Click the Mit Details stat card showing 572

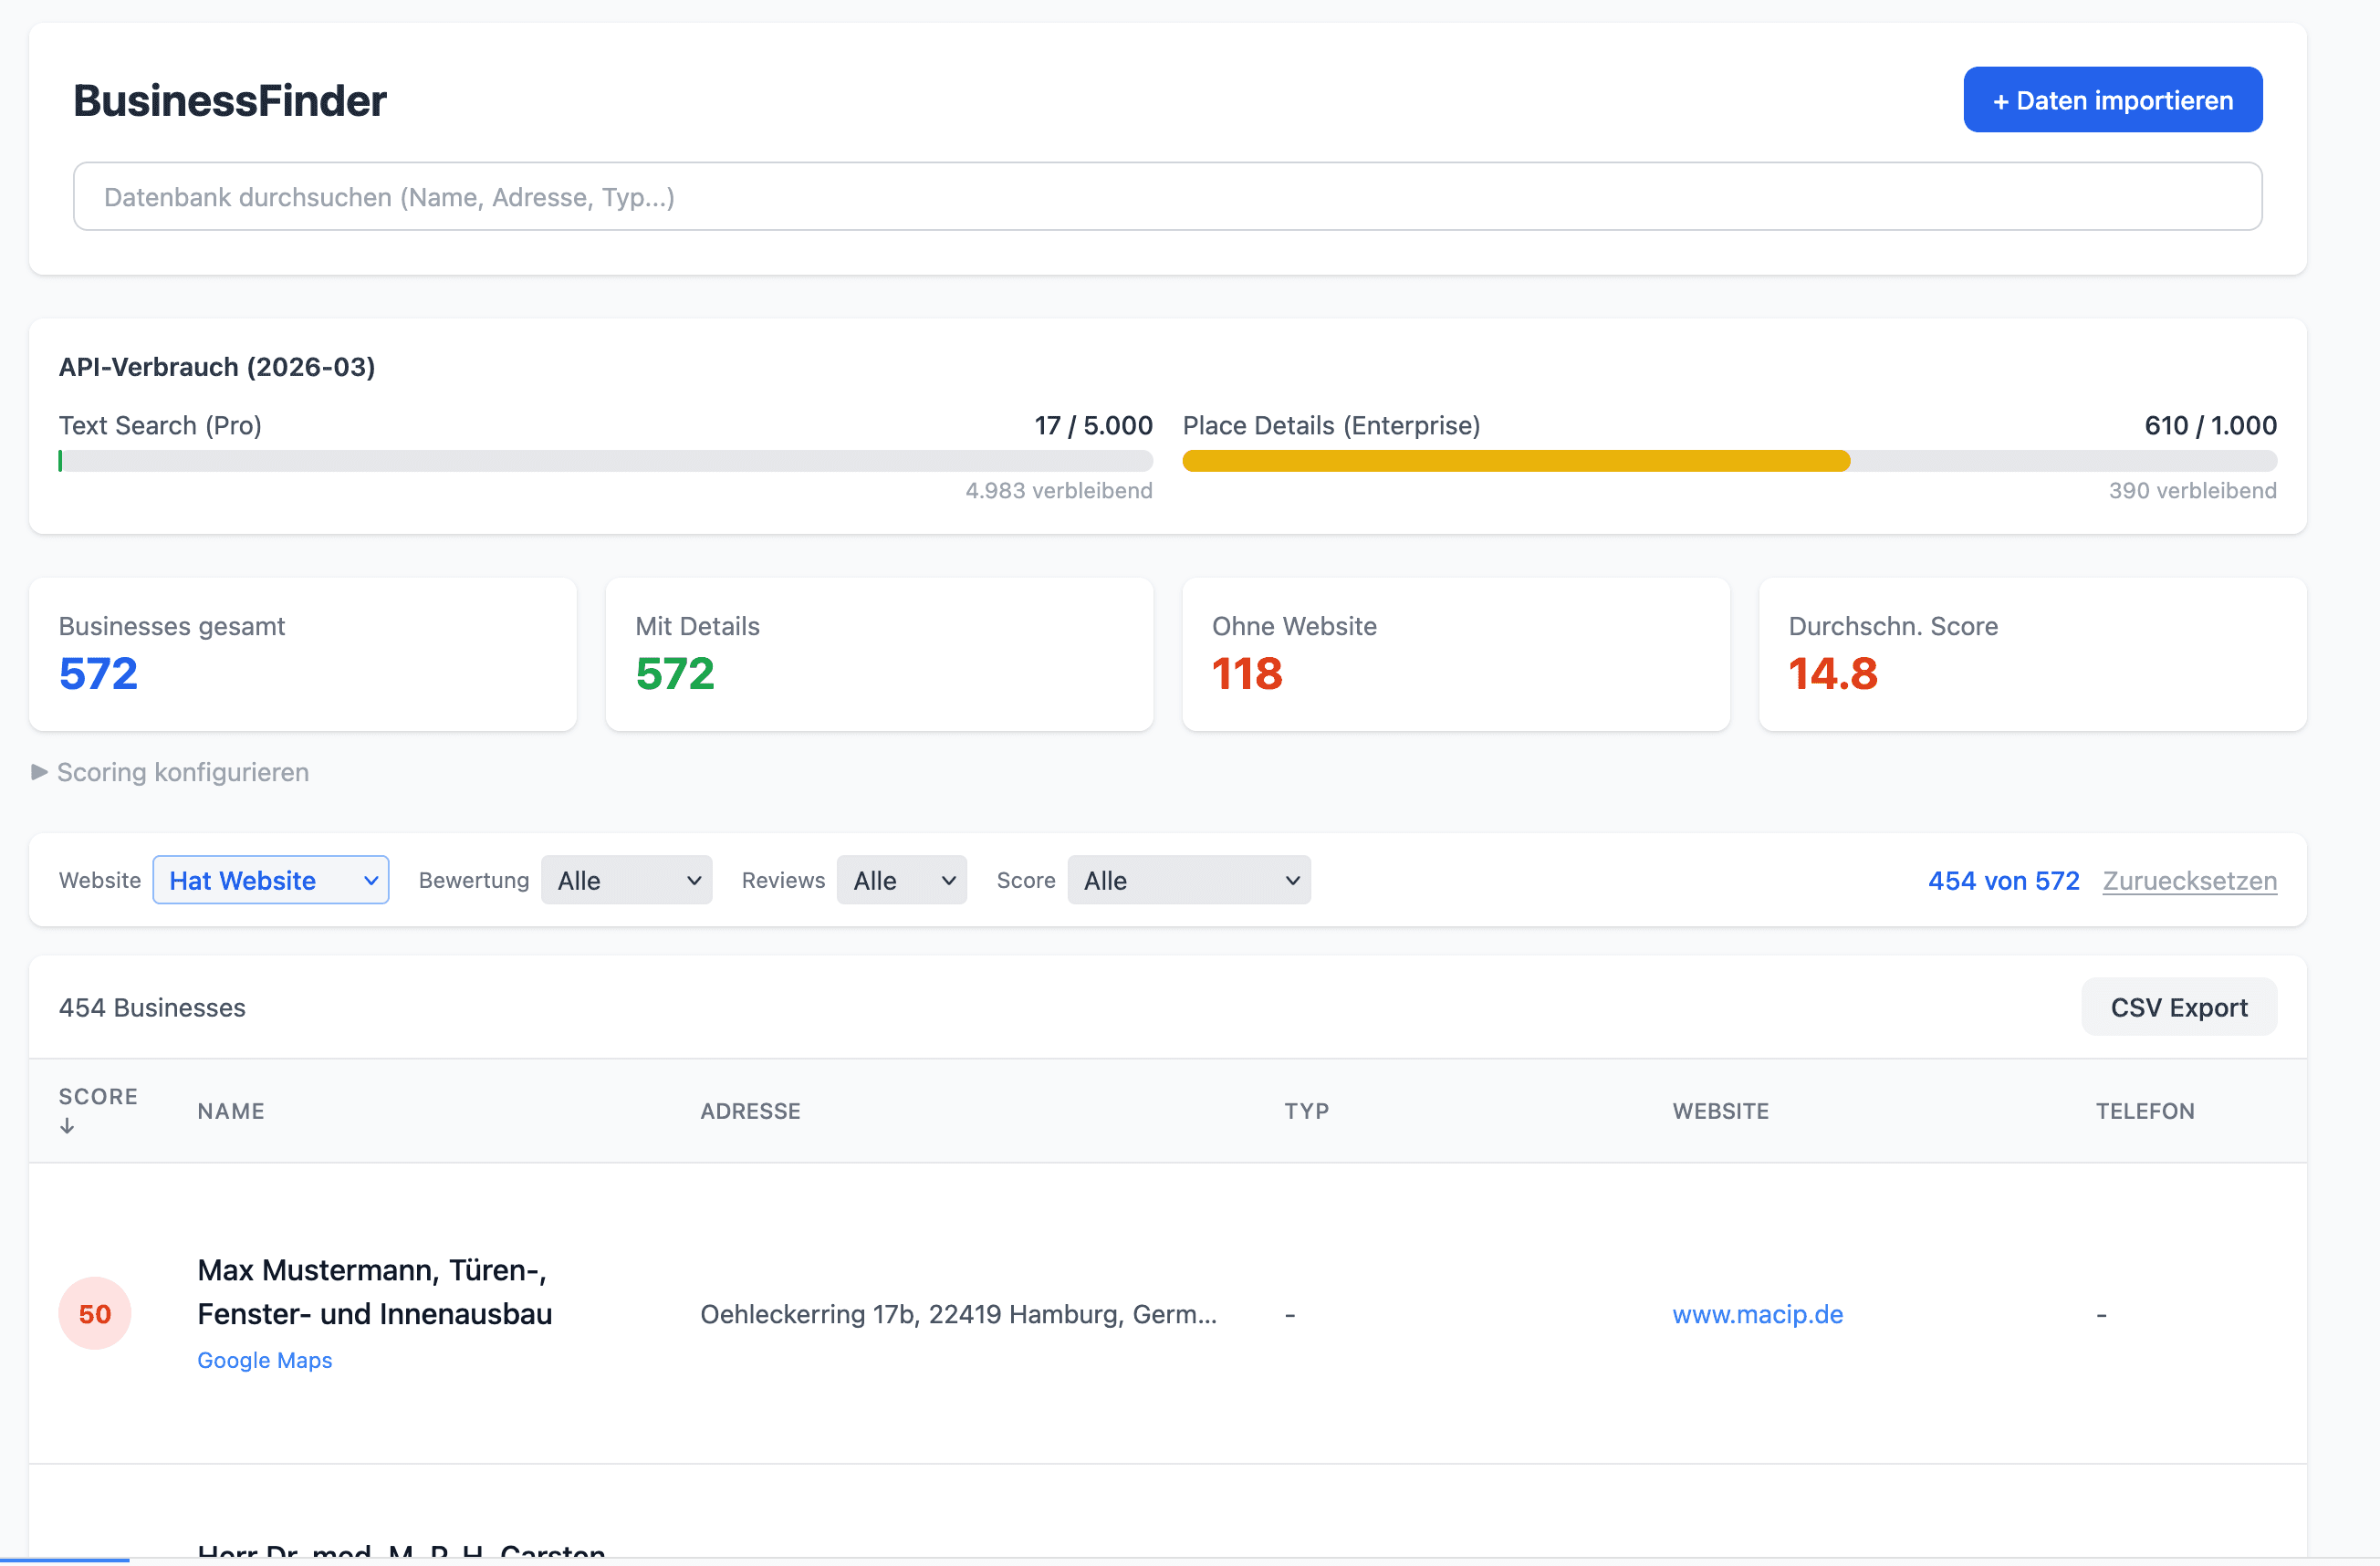click(878, 655)
